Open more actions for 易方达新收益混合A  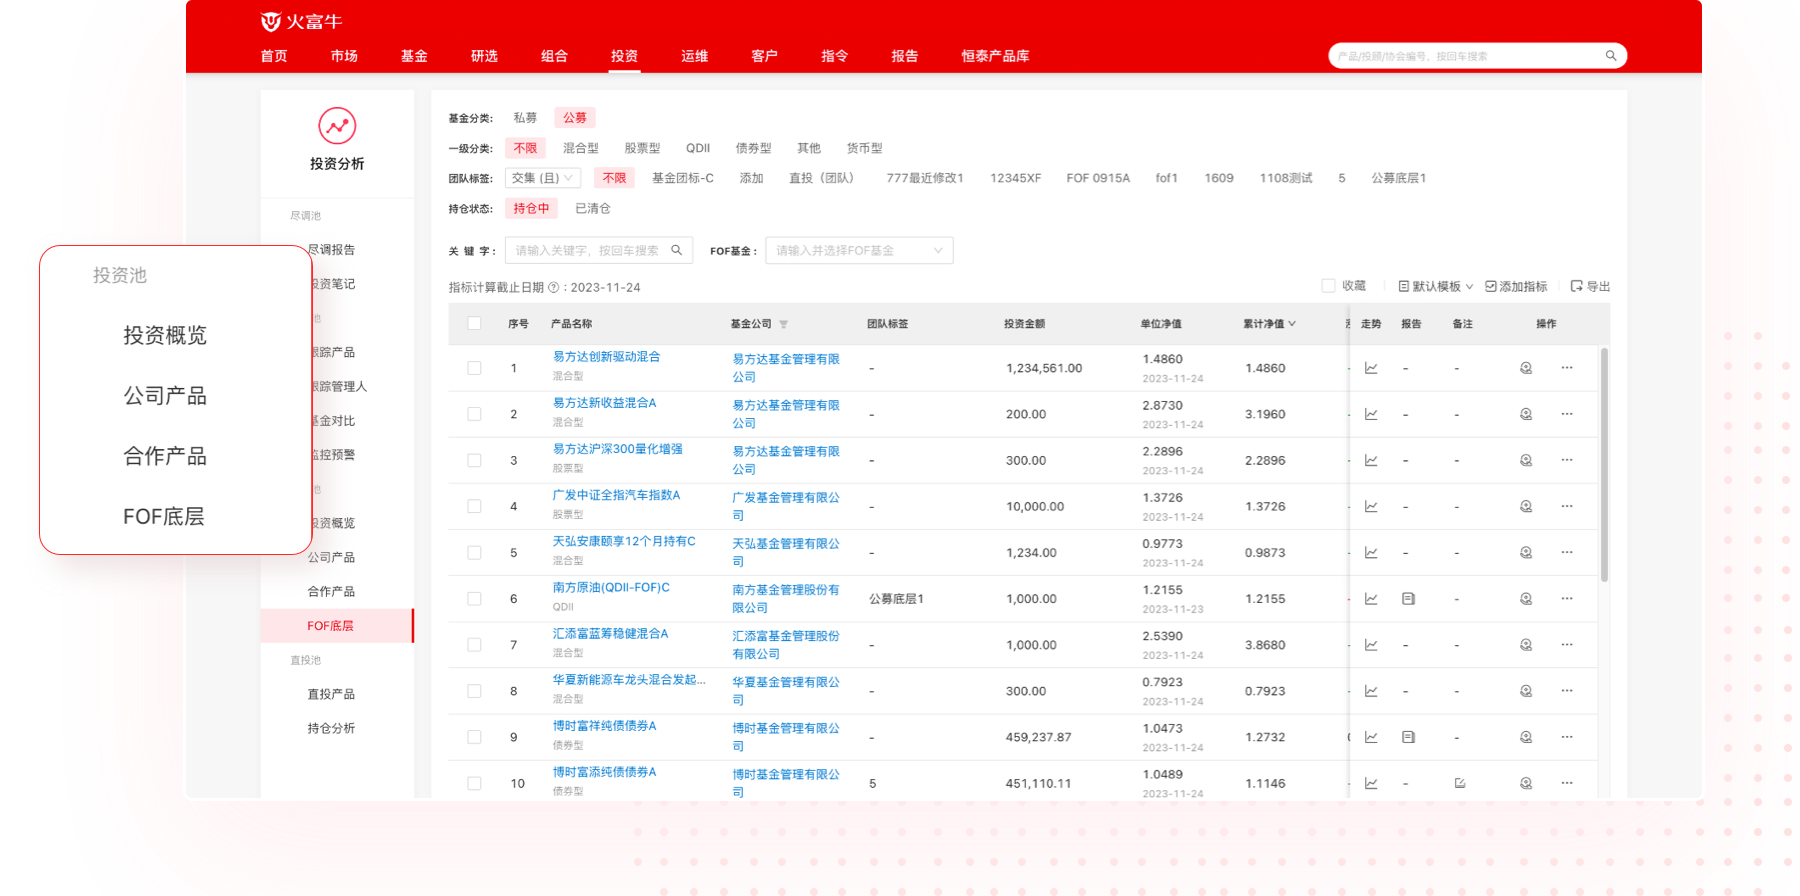coord(1567,414)
